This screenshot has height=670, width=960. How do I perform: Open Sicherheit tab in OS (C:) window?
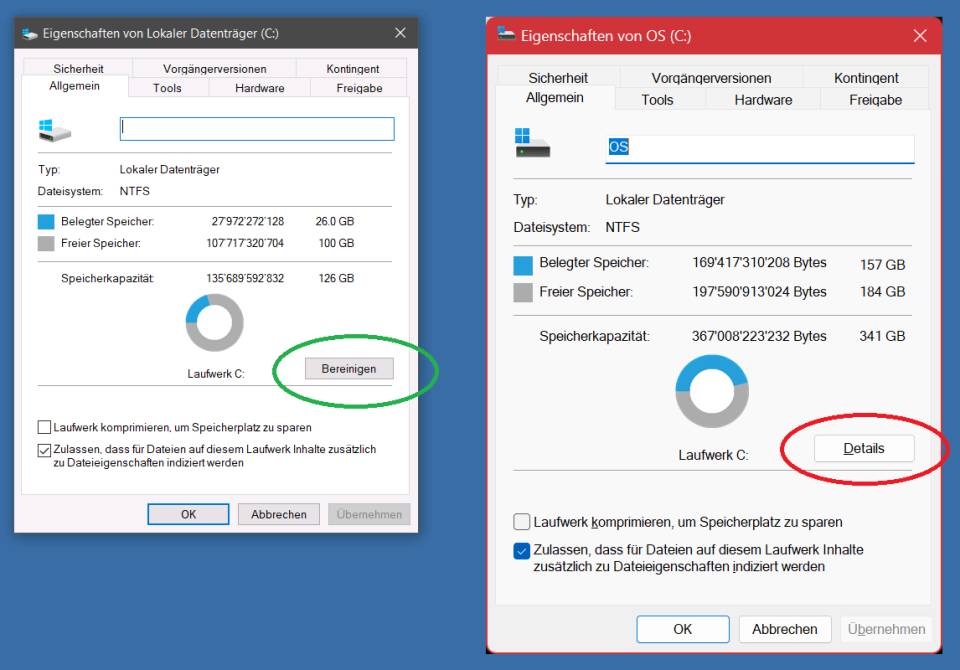click(x=558, y=78)
